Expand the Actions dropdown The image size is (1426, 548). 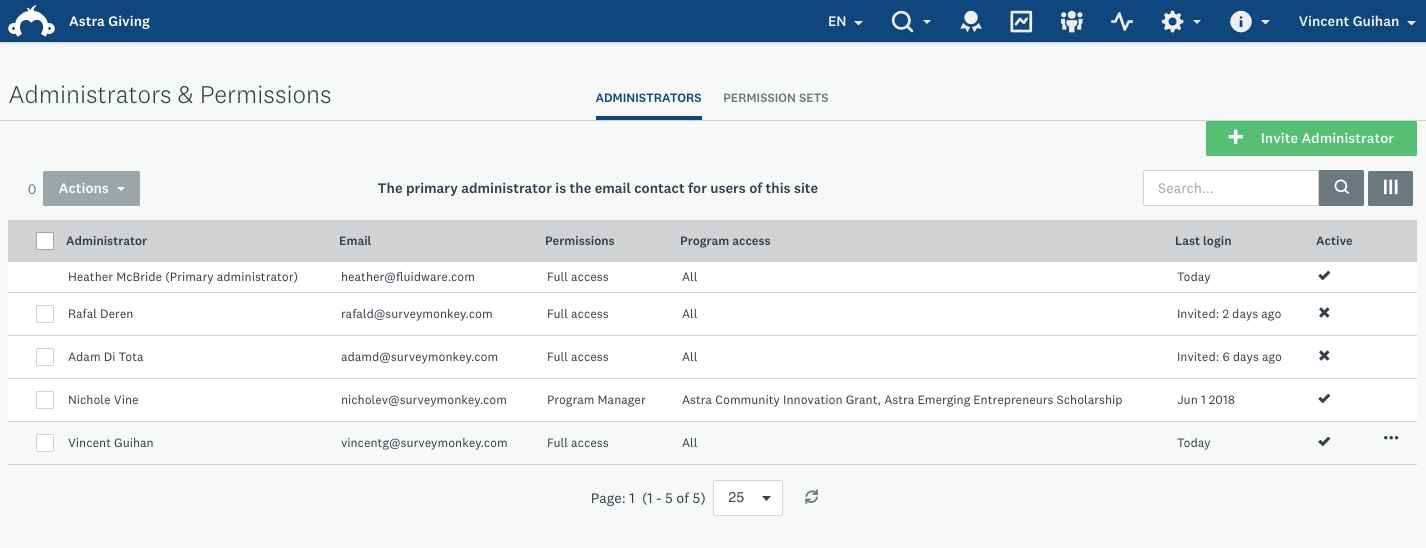pos(91,188)
